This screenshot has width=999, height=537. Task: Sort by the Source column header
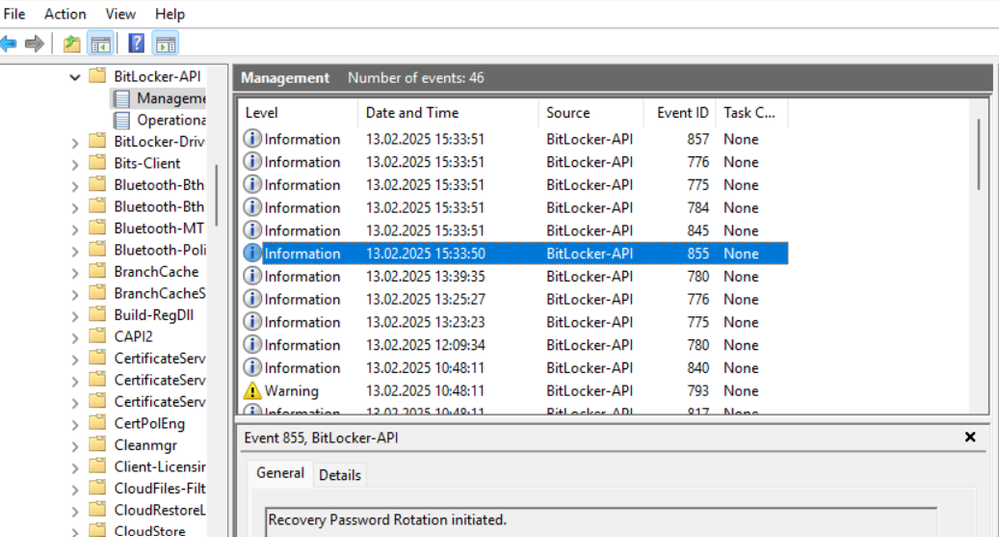click(x=591, y=113)
